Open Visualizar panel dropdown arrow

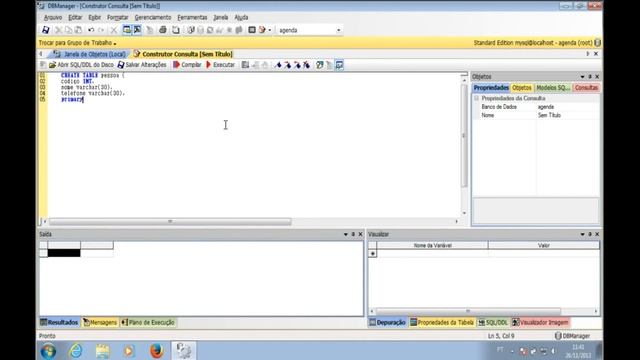[x=582, y=234]
